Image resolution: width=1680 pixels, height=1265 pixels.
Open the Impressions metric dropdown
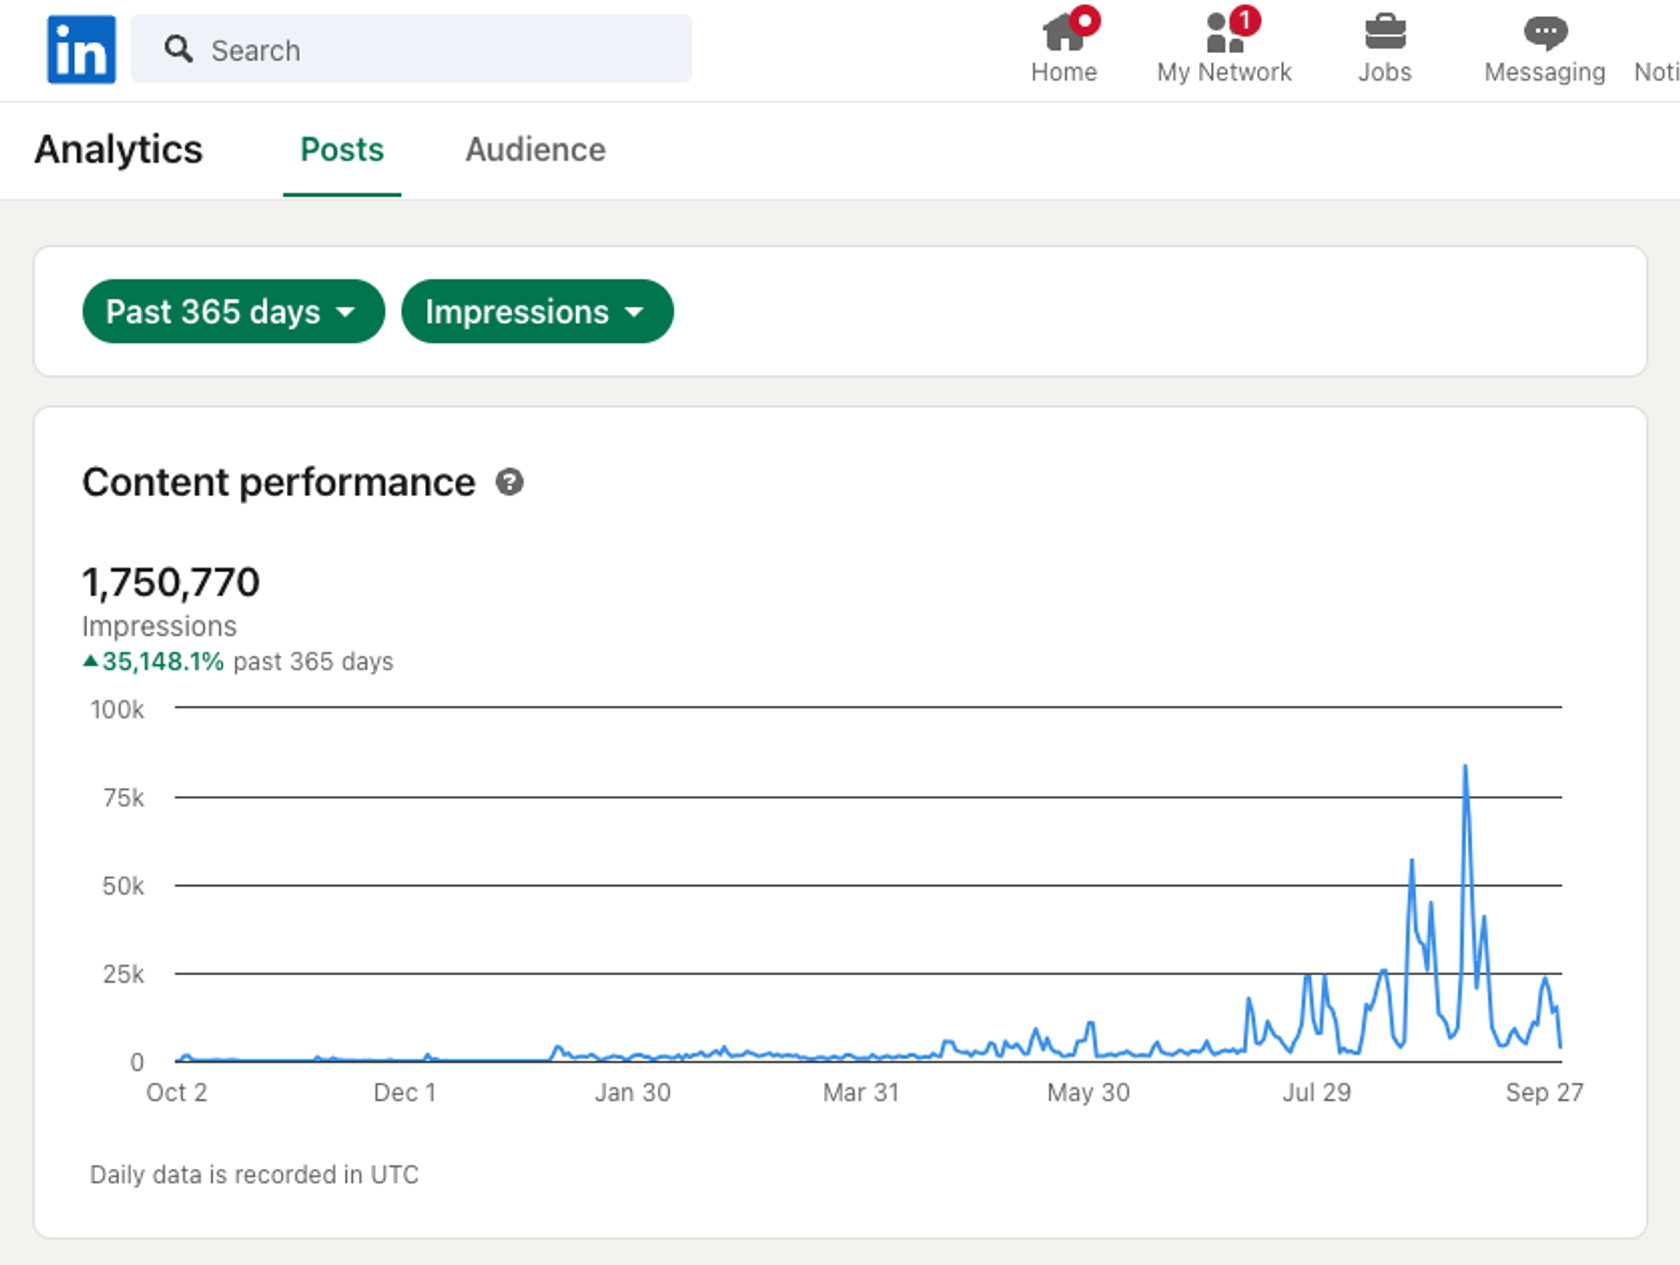tap(537, 312)
